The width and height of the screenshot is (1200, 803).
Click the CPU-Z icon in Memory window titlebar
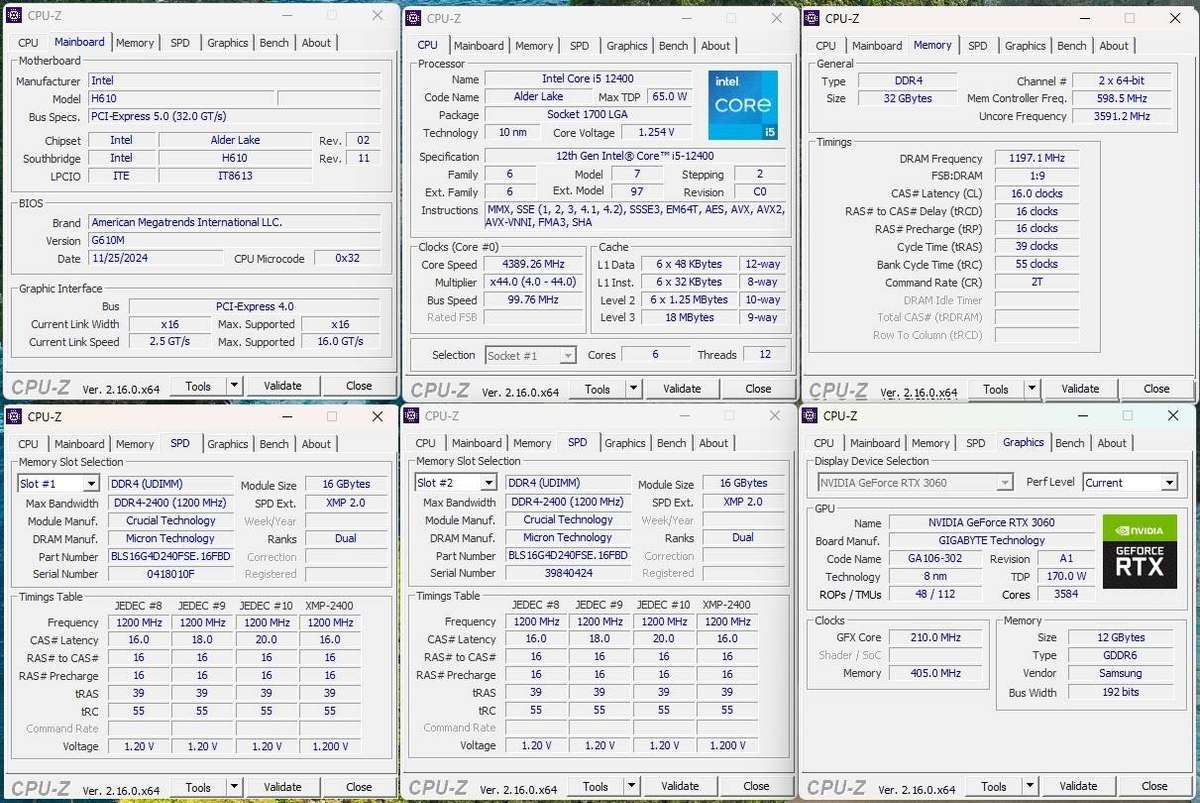point(811,18)
